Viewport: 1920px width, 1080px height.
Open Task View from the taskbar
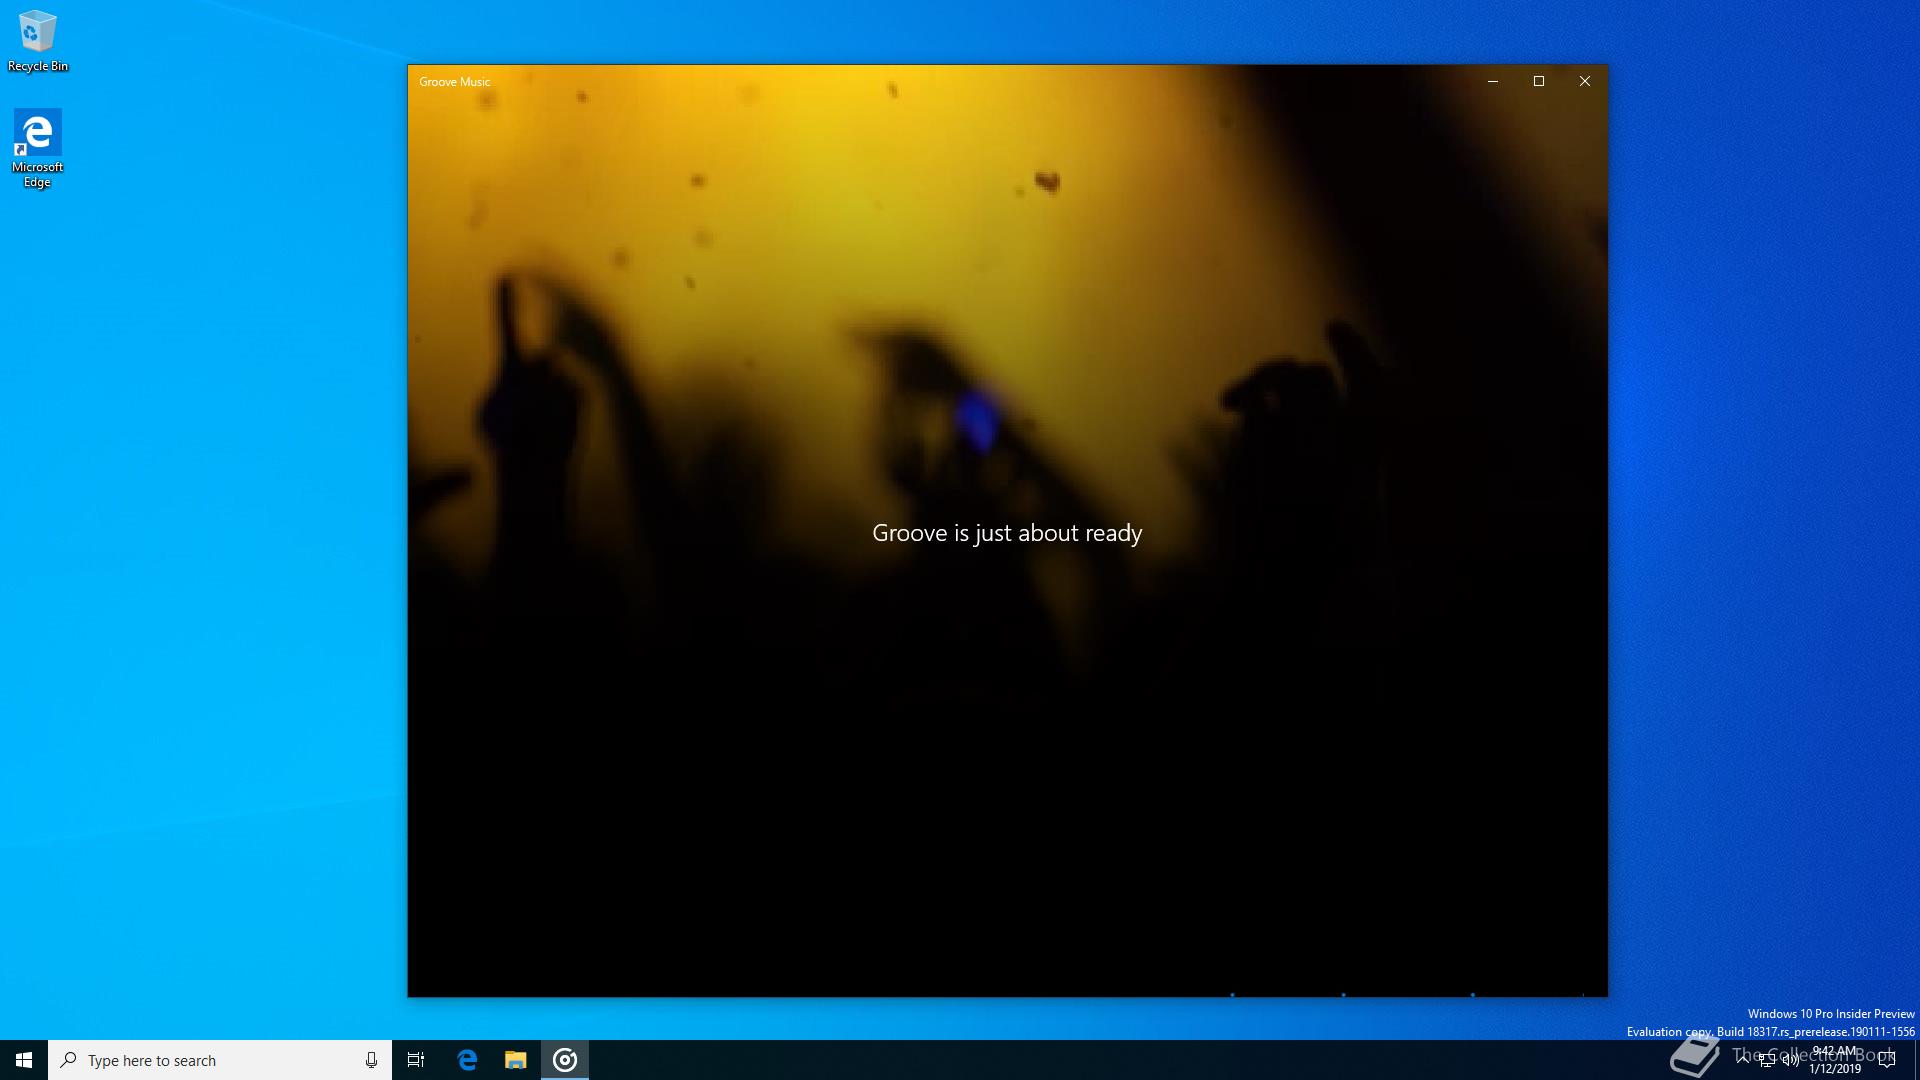pyautogui.click(x=416, y=1060)
